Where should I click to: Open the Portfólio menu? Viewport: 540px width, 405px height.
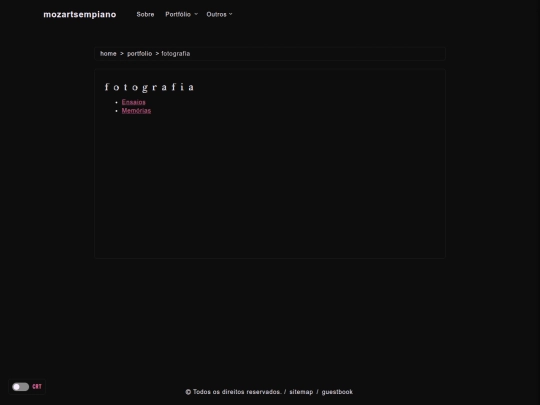(178, 14)
